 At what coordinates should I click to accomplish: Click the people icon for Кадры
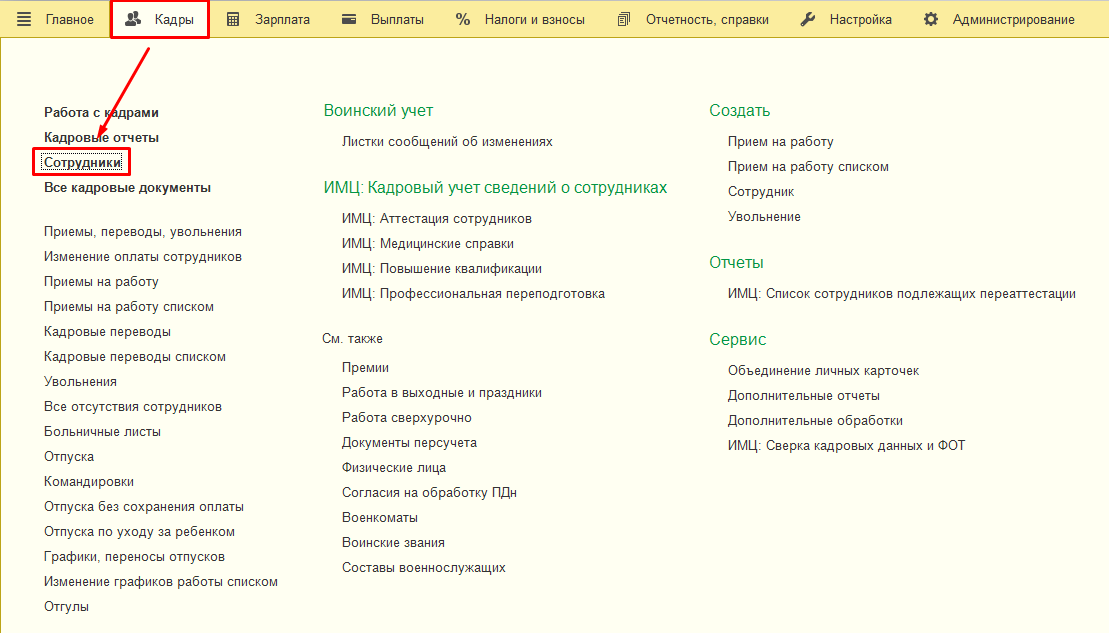tap(133, 20)
